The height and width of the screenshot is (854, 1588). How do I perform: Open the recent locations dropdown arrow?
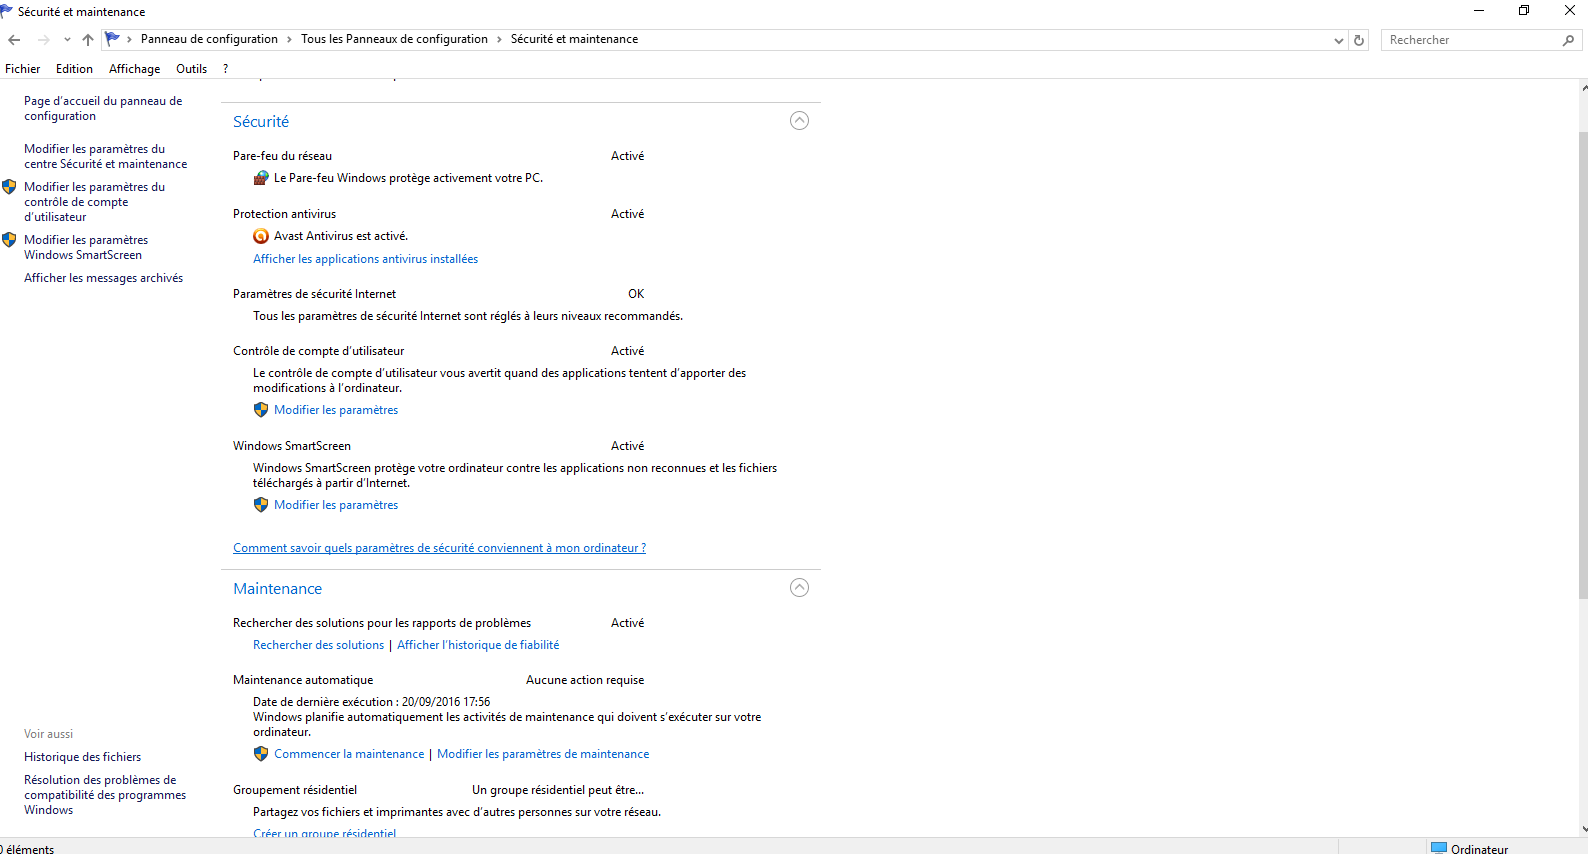click(67, 40)
